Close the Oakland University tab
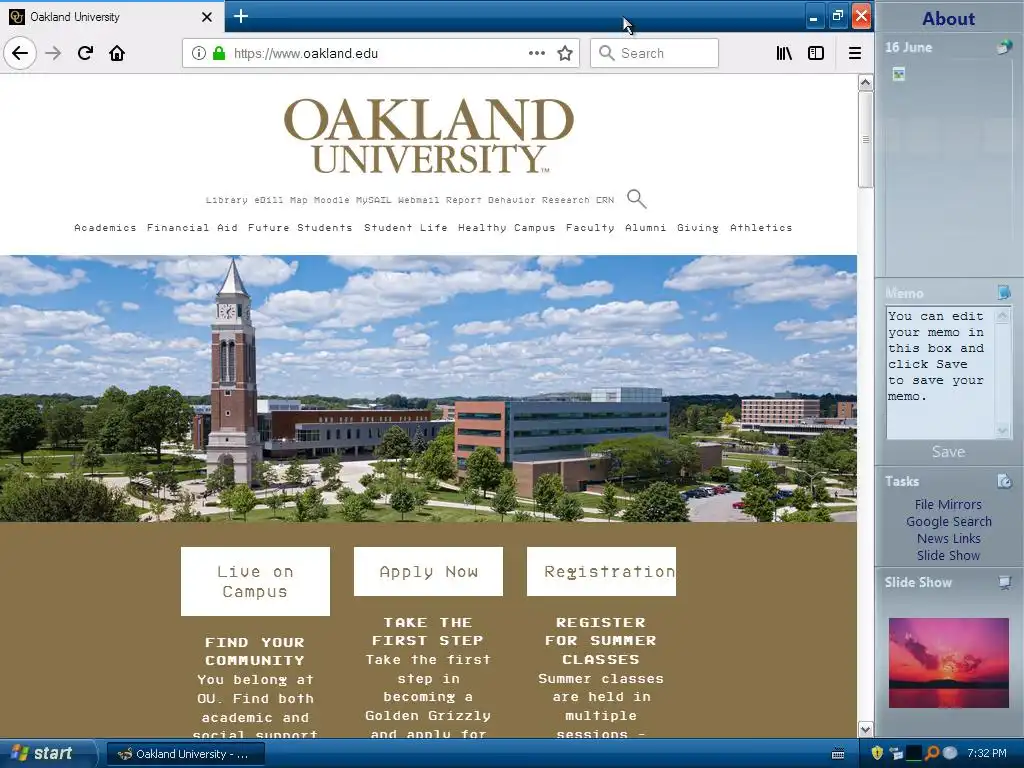The height and width of the screenshot is (768, 1024). coord(206,17)
